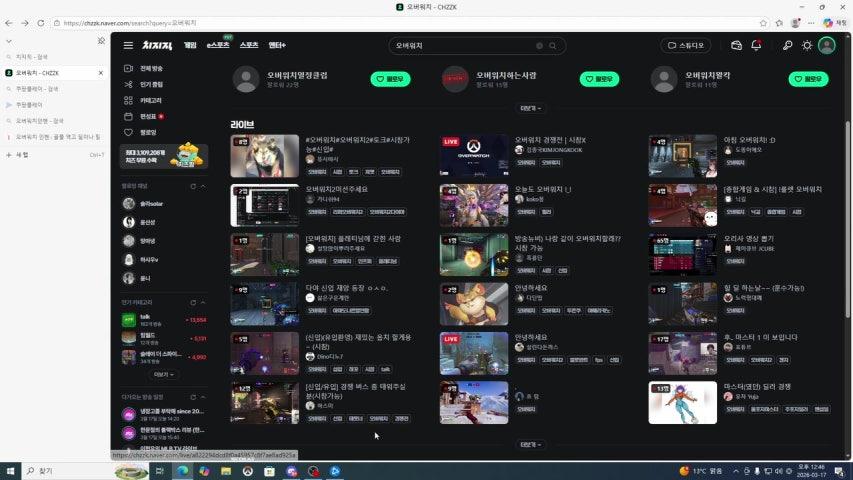Click the cheese reward banner
Screen dimensions: 853x480
pyautogui.click(x=164, y=156)
